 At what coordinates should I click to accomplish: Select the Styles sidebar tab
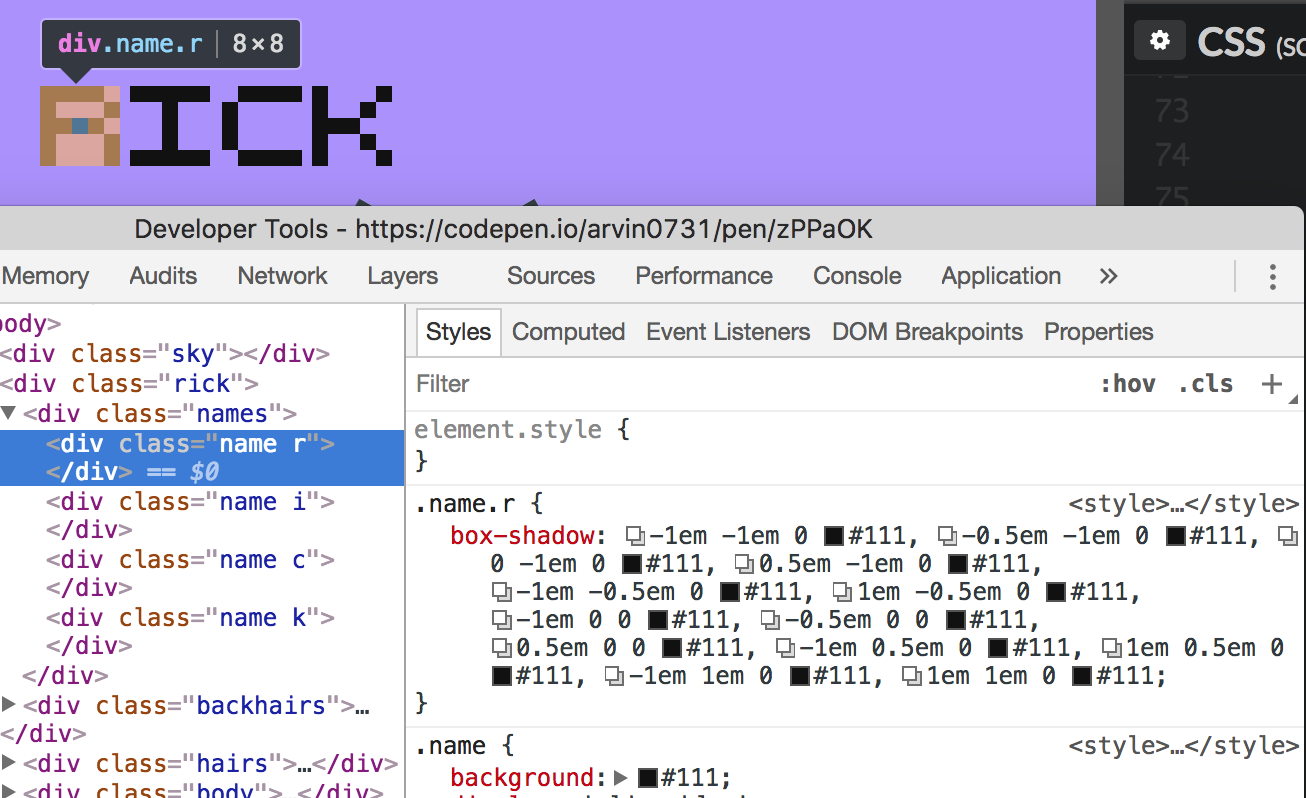click(x=459, y=332)
